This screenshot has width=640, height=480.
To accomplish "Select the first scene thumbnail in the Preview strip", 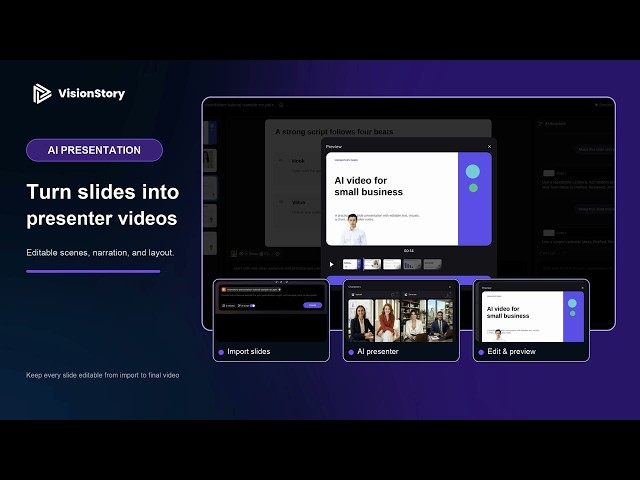I will [352, 264].
